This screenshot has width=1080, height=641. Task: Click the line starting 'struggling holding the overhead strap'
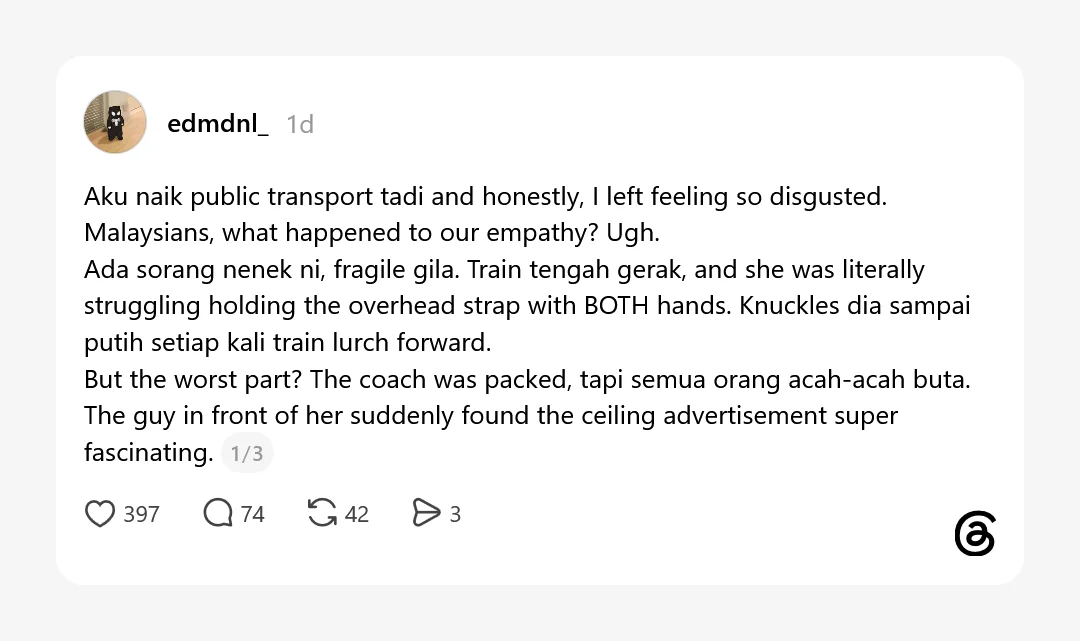(527, 306)
